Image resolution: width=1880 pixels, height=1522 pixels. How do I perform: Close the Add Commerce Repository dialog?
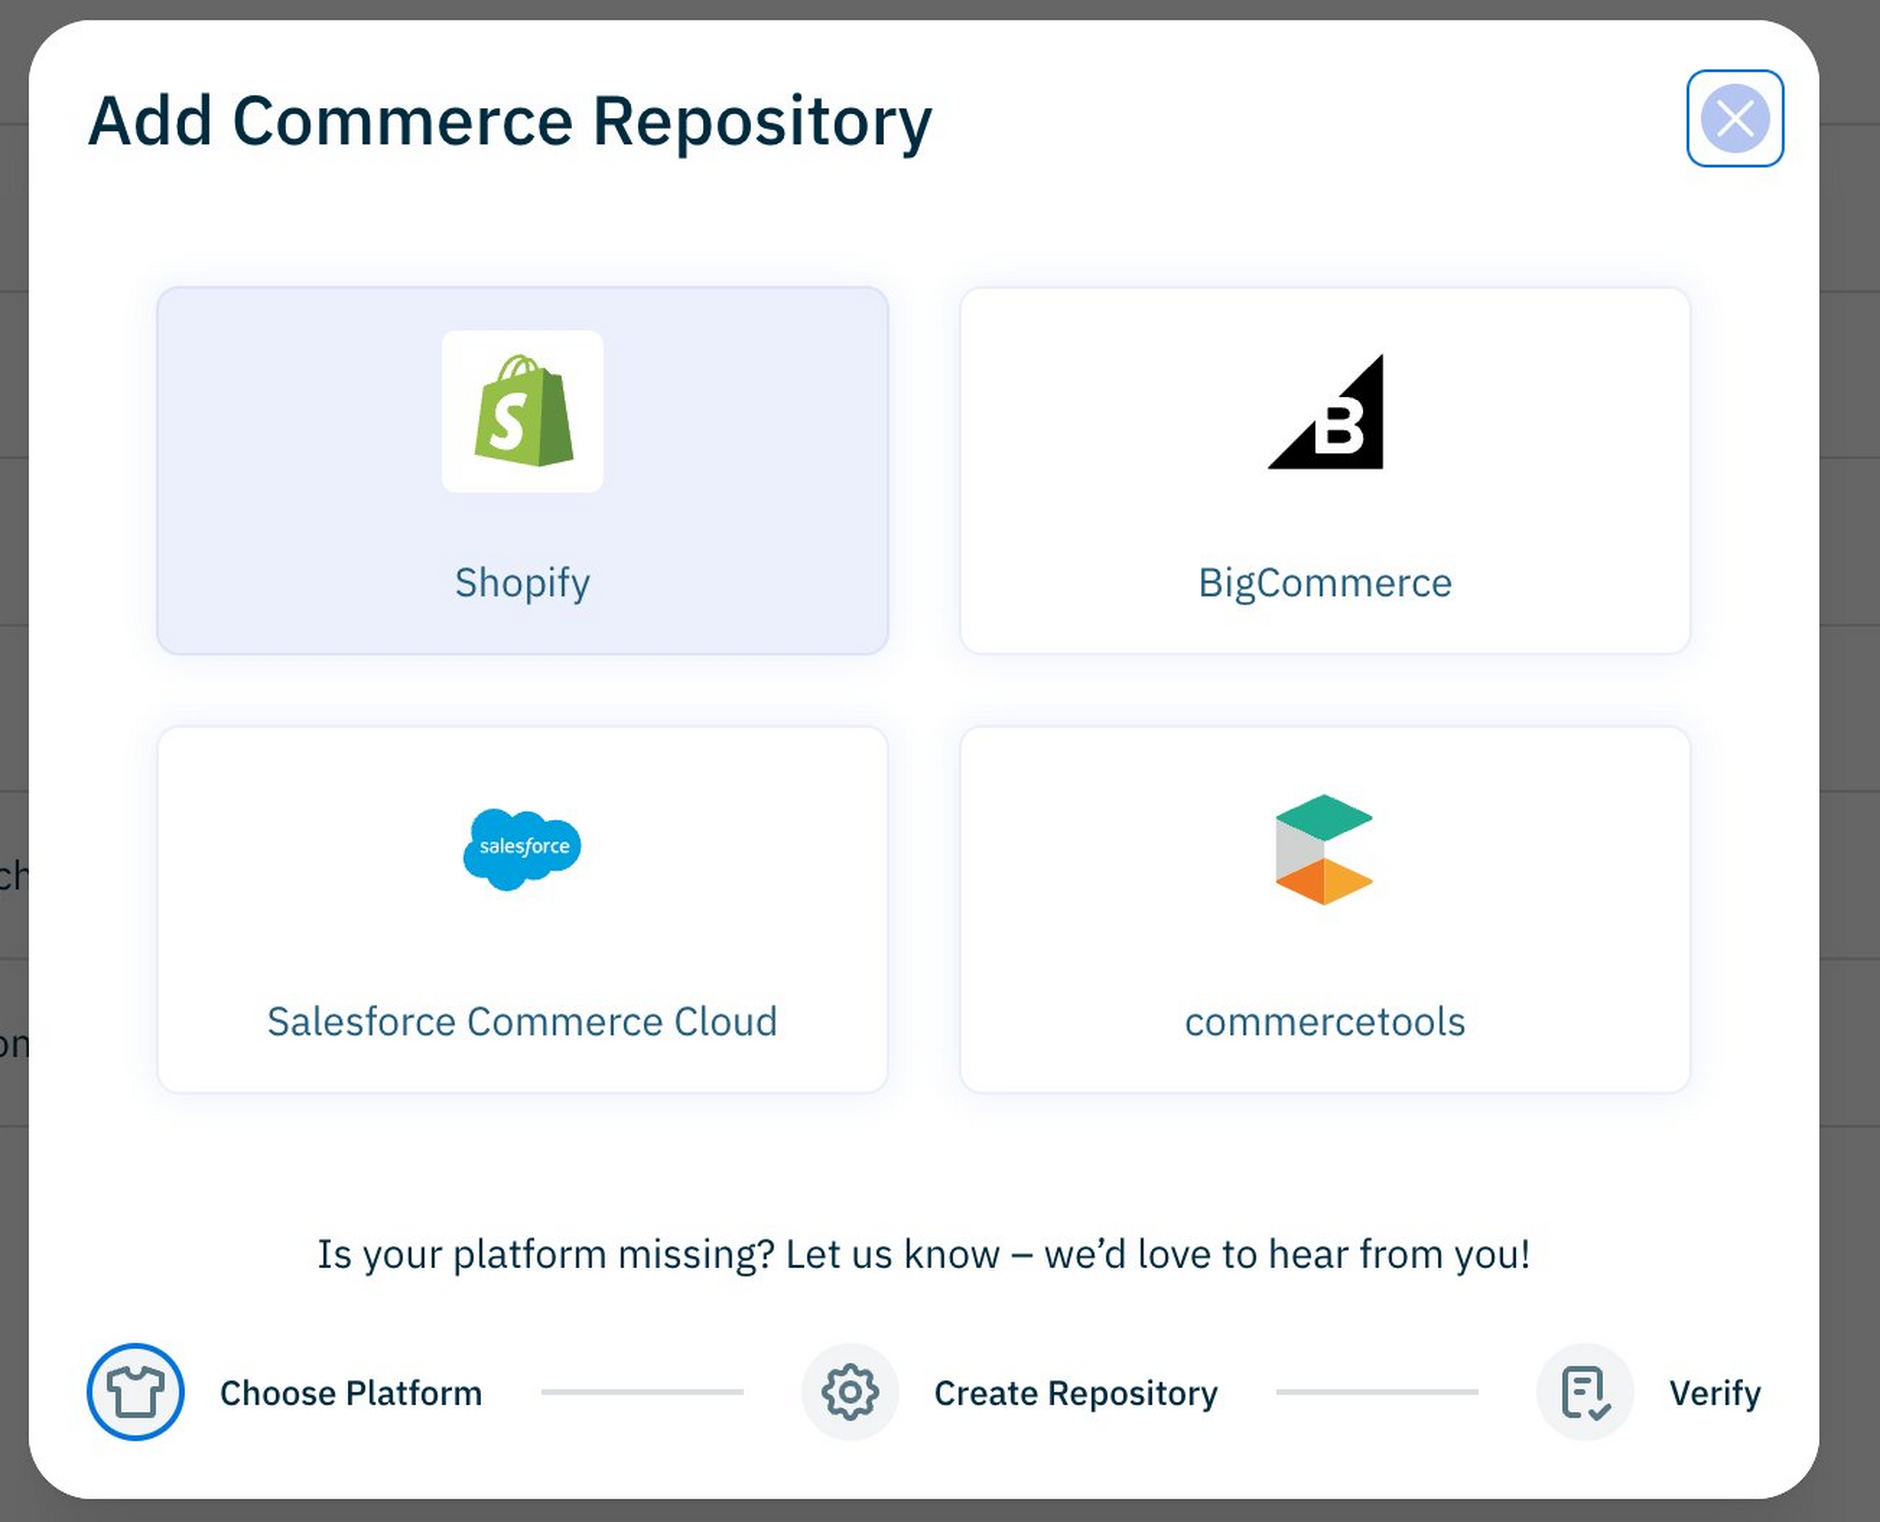[1735, 119]
